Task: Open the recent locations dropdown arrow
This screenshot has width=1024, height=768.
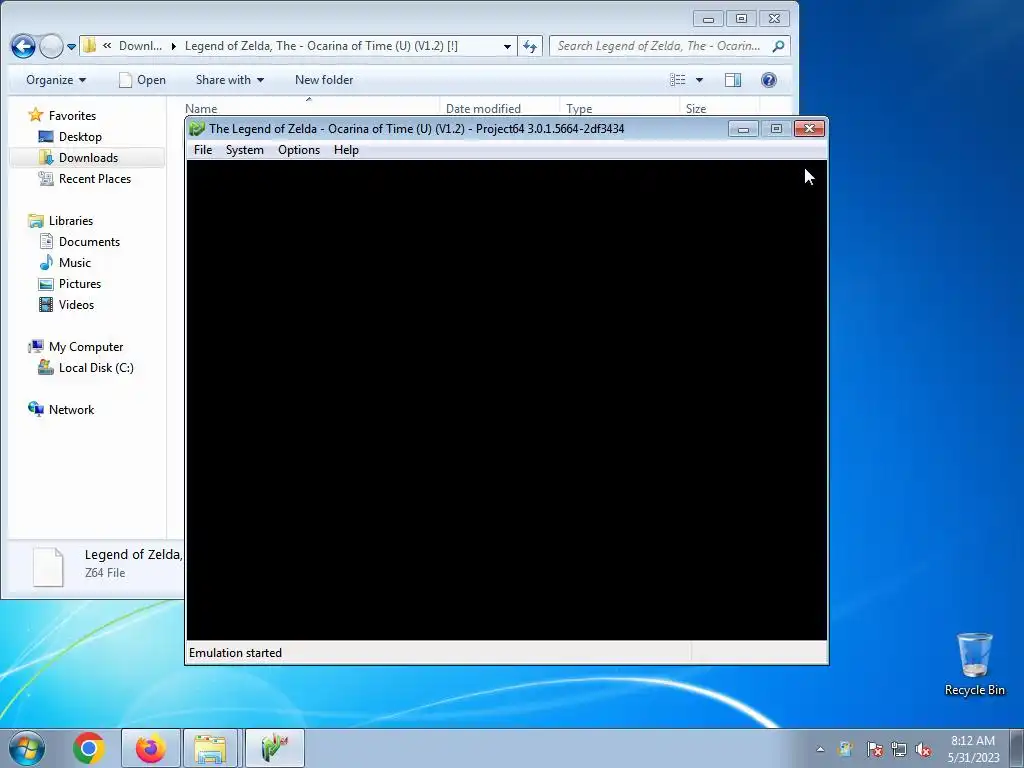Action: pos(71,46)
